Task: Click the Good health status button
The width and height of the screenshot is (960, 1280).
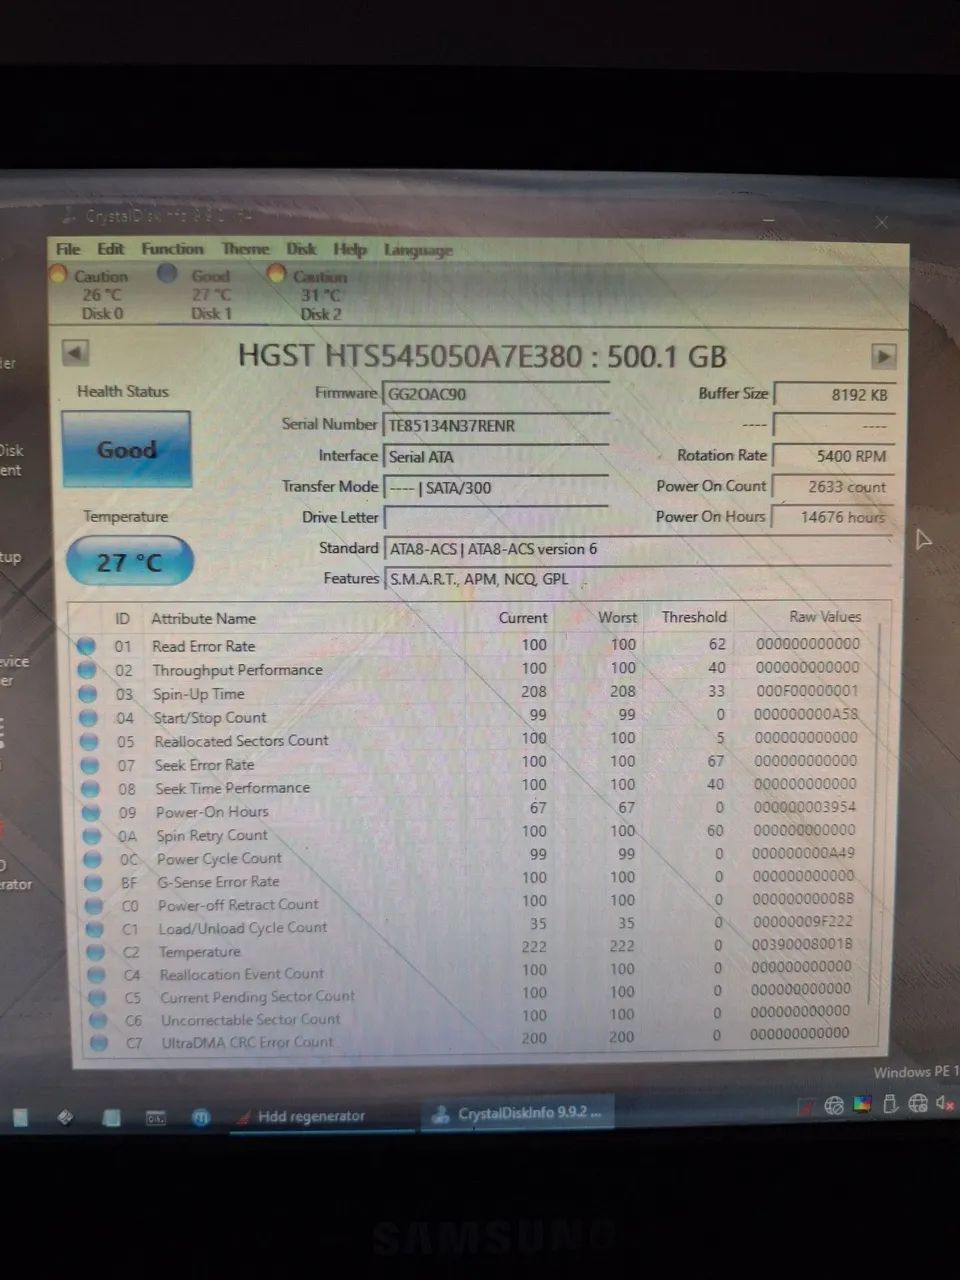Action: pos(126,450)
